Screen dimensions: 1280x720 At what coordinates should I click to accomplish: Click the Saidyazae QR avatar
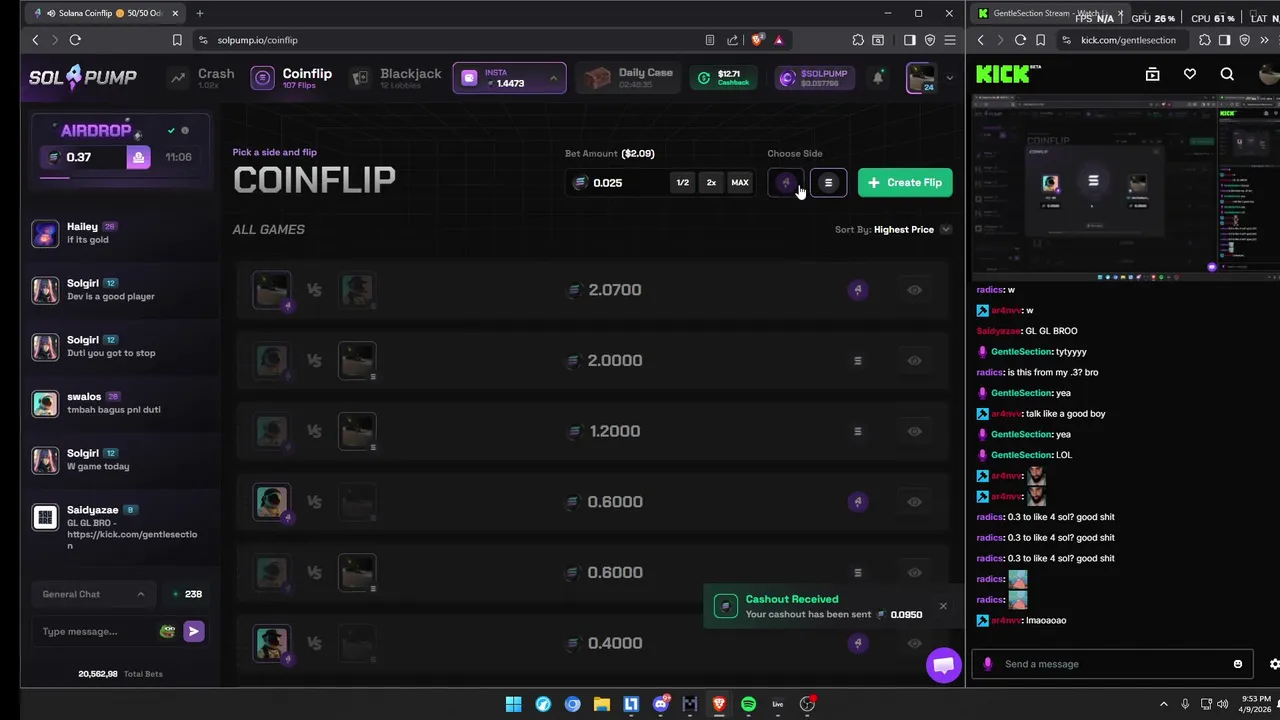pyautogui.click(x=45, y=517)
